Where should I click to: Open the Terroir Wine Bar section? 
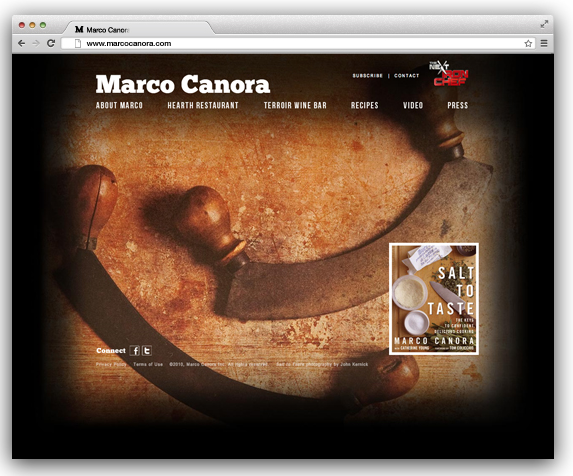click(x=295, y=105)
